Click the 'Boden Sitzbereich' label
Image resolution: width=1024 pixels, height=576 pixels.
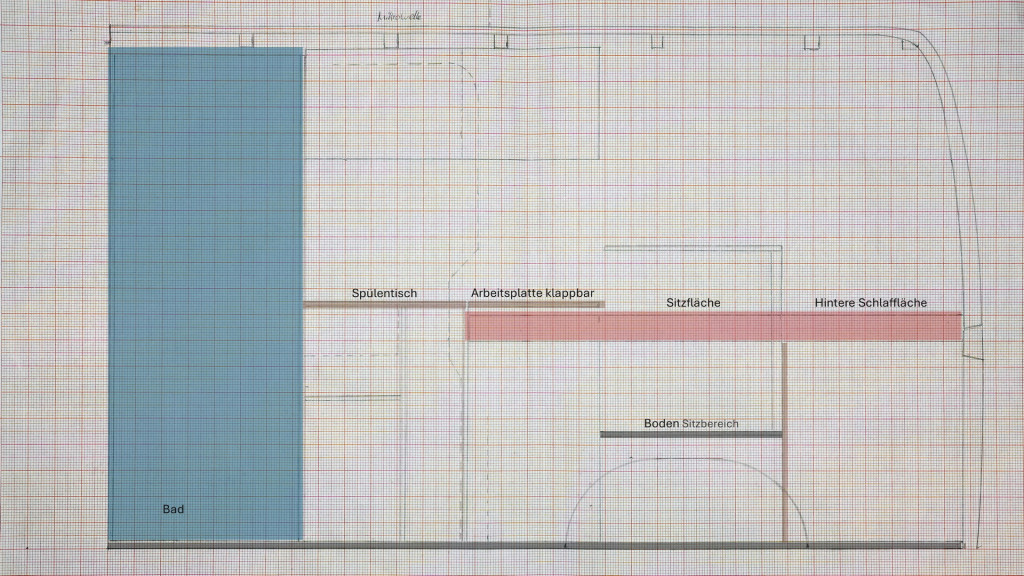coord(691,424)
